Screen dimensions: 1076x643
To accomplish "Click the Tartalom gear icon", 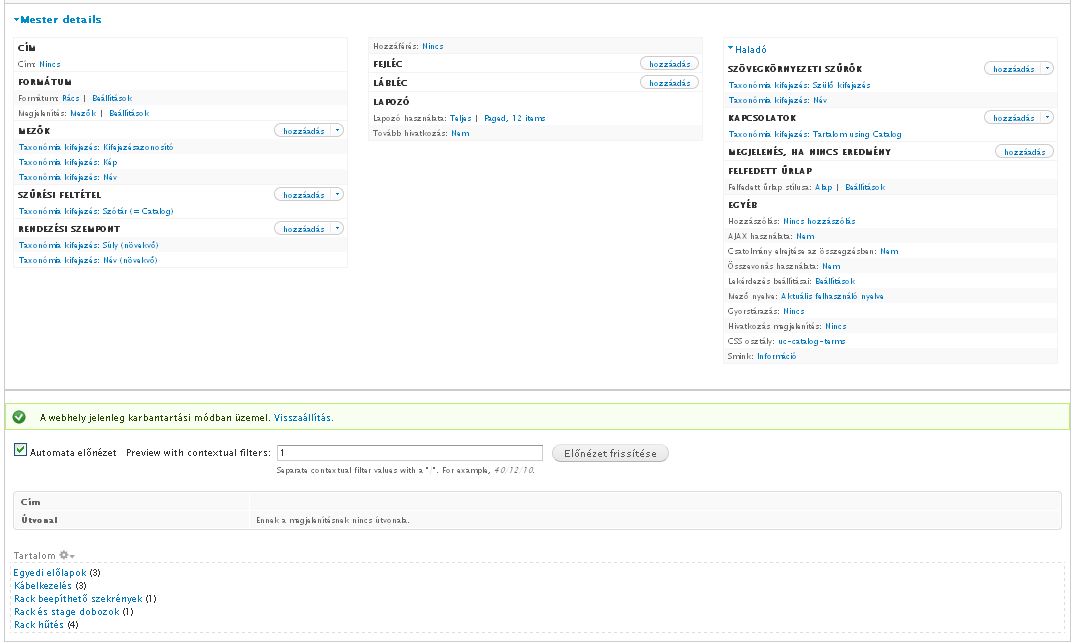I will (x=66, y=555).
